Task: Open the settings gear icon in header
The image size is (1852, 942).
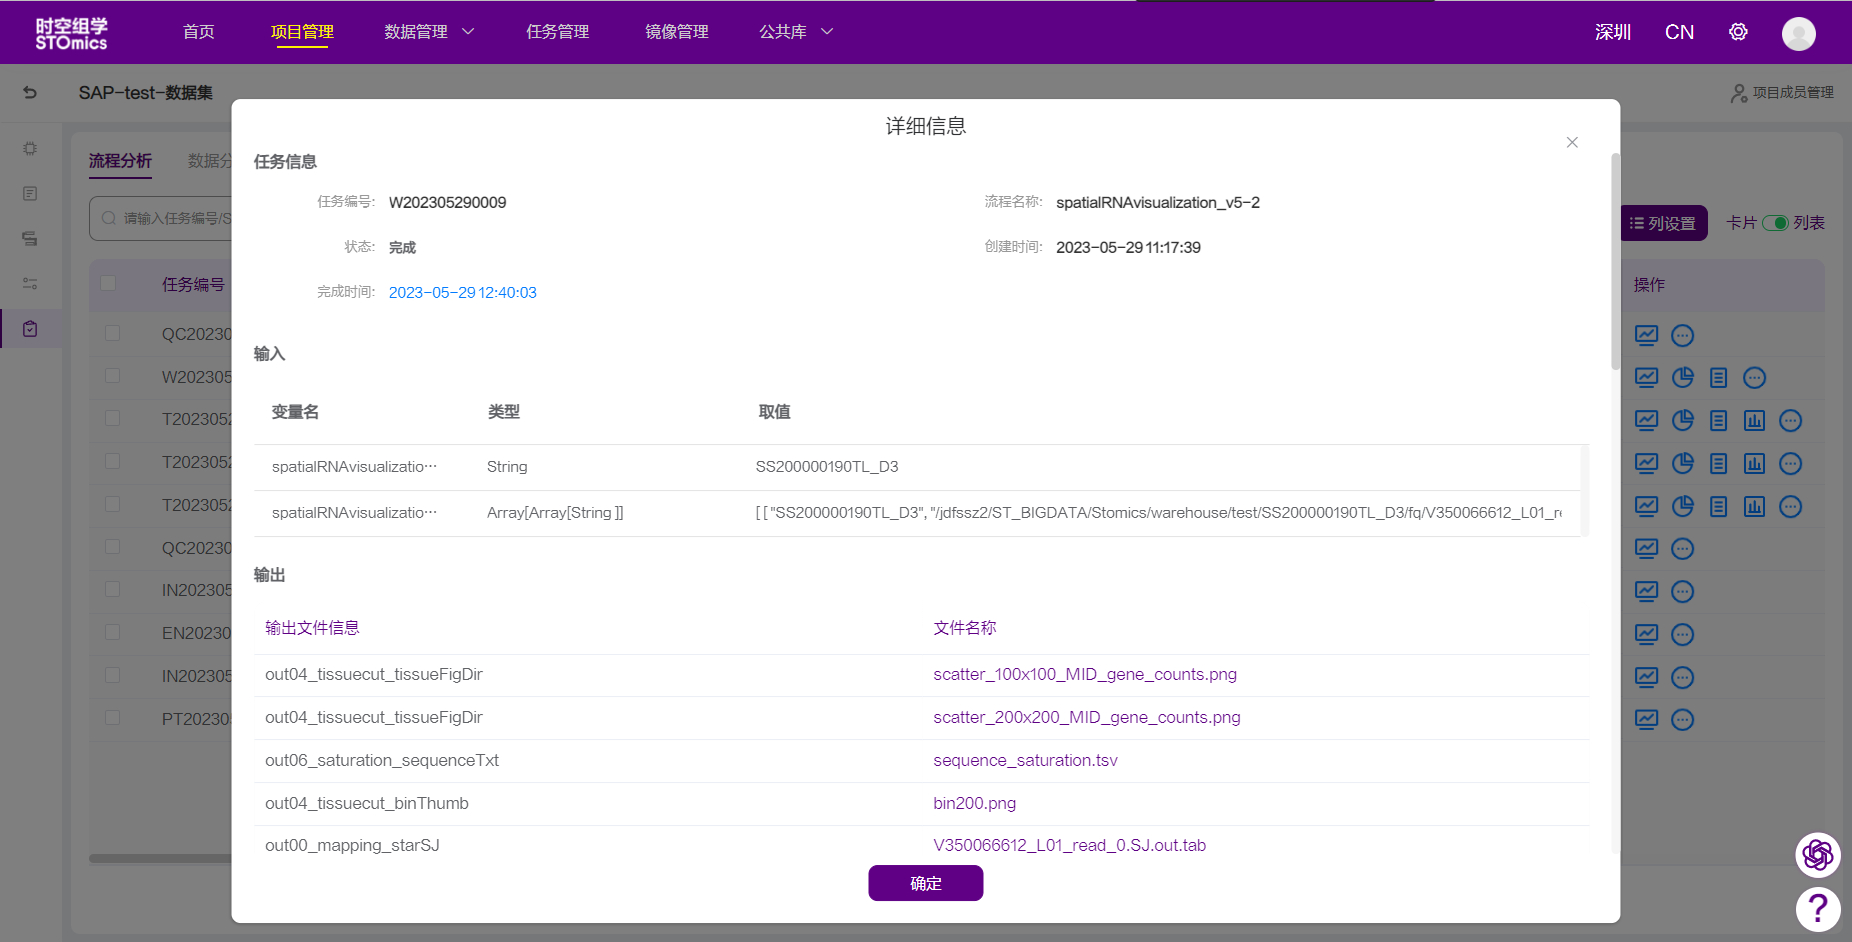Action: [1738, 32]
